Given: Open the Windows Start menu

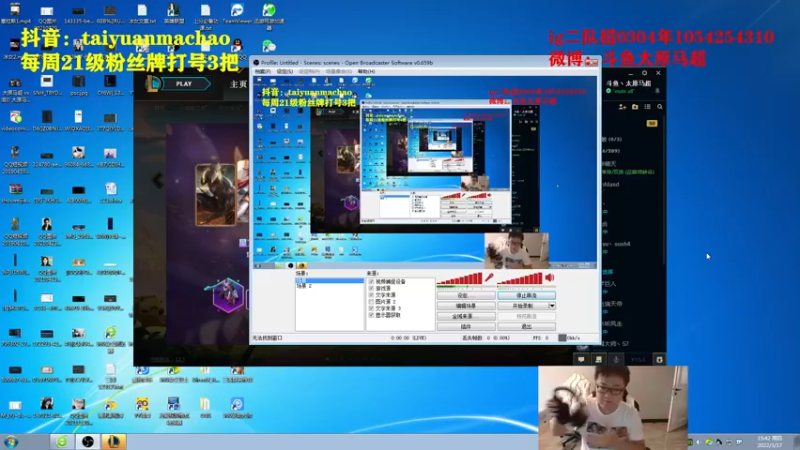Looking at the screenshot, I should 11,442.
